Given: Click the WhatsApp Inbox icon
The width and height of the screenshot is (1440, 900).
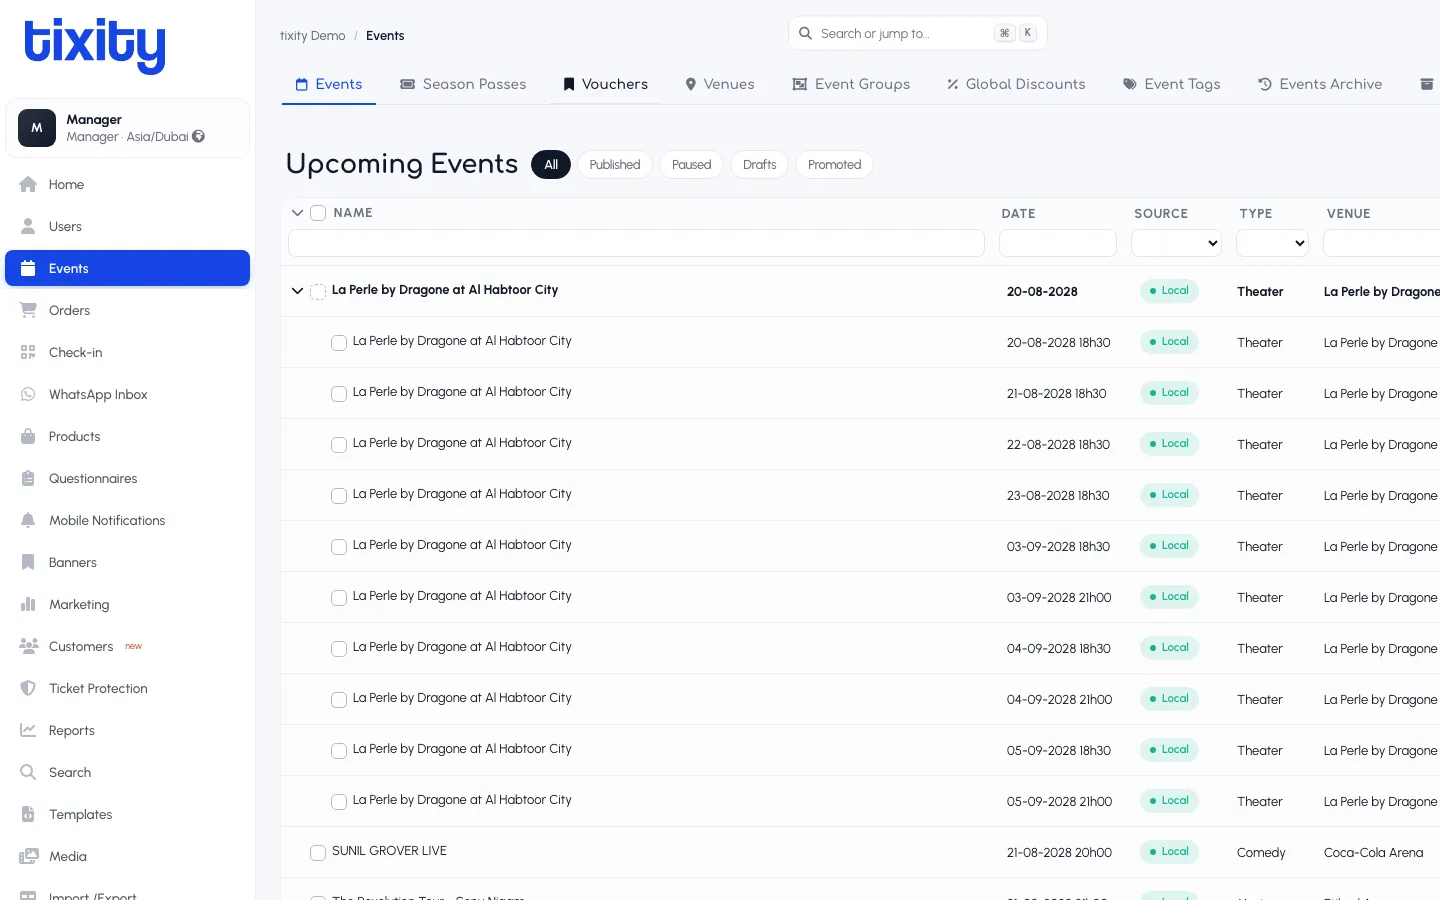Looking at the screenshot, I should click(28, 394).
